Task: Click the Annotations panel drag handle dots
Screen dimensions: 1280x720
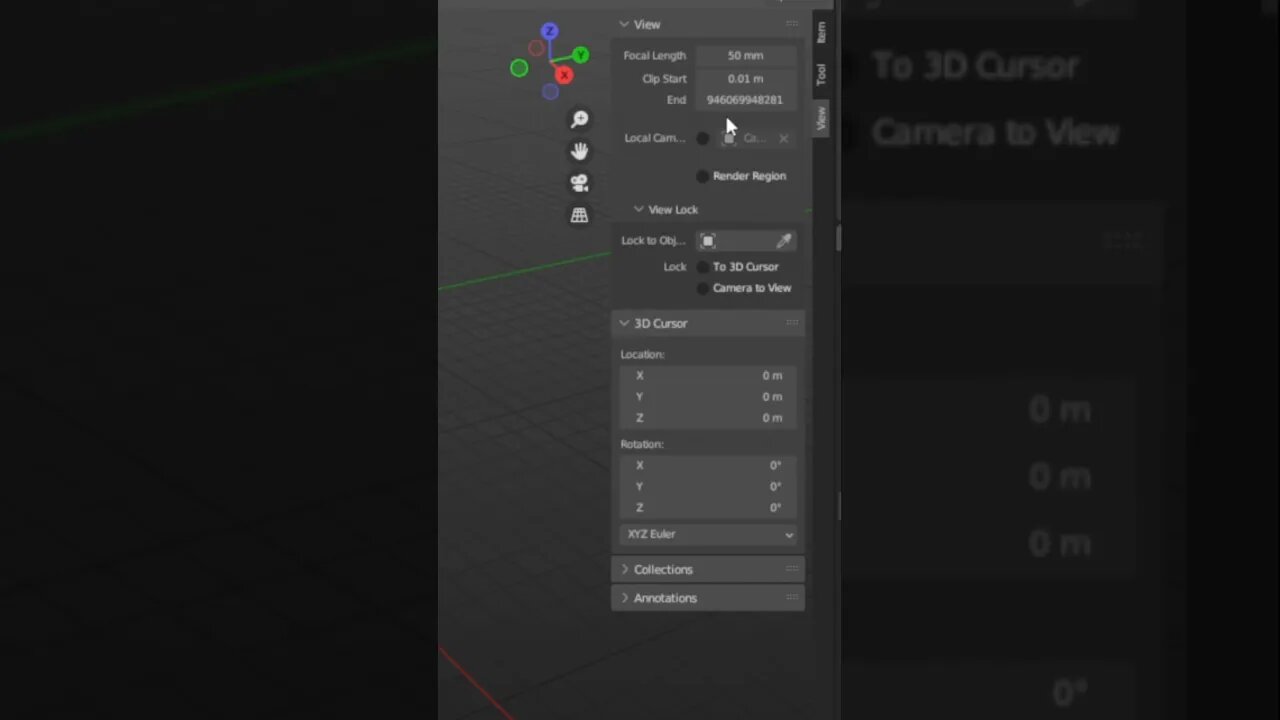Action: [x=792, y=598]
